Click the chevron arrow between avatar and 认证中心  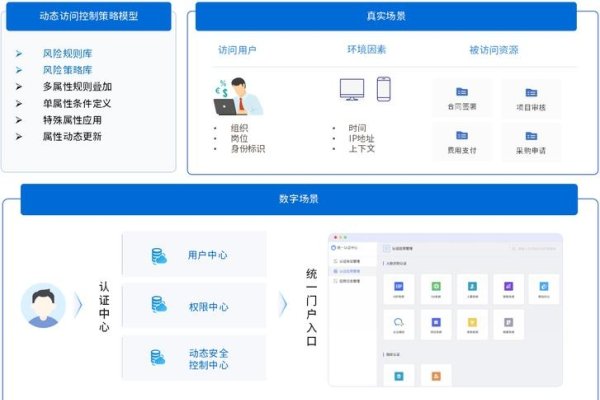click(x=78, y=305)
